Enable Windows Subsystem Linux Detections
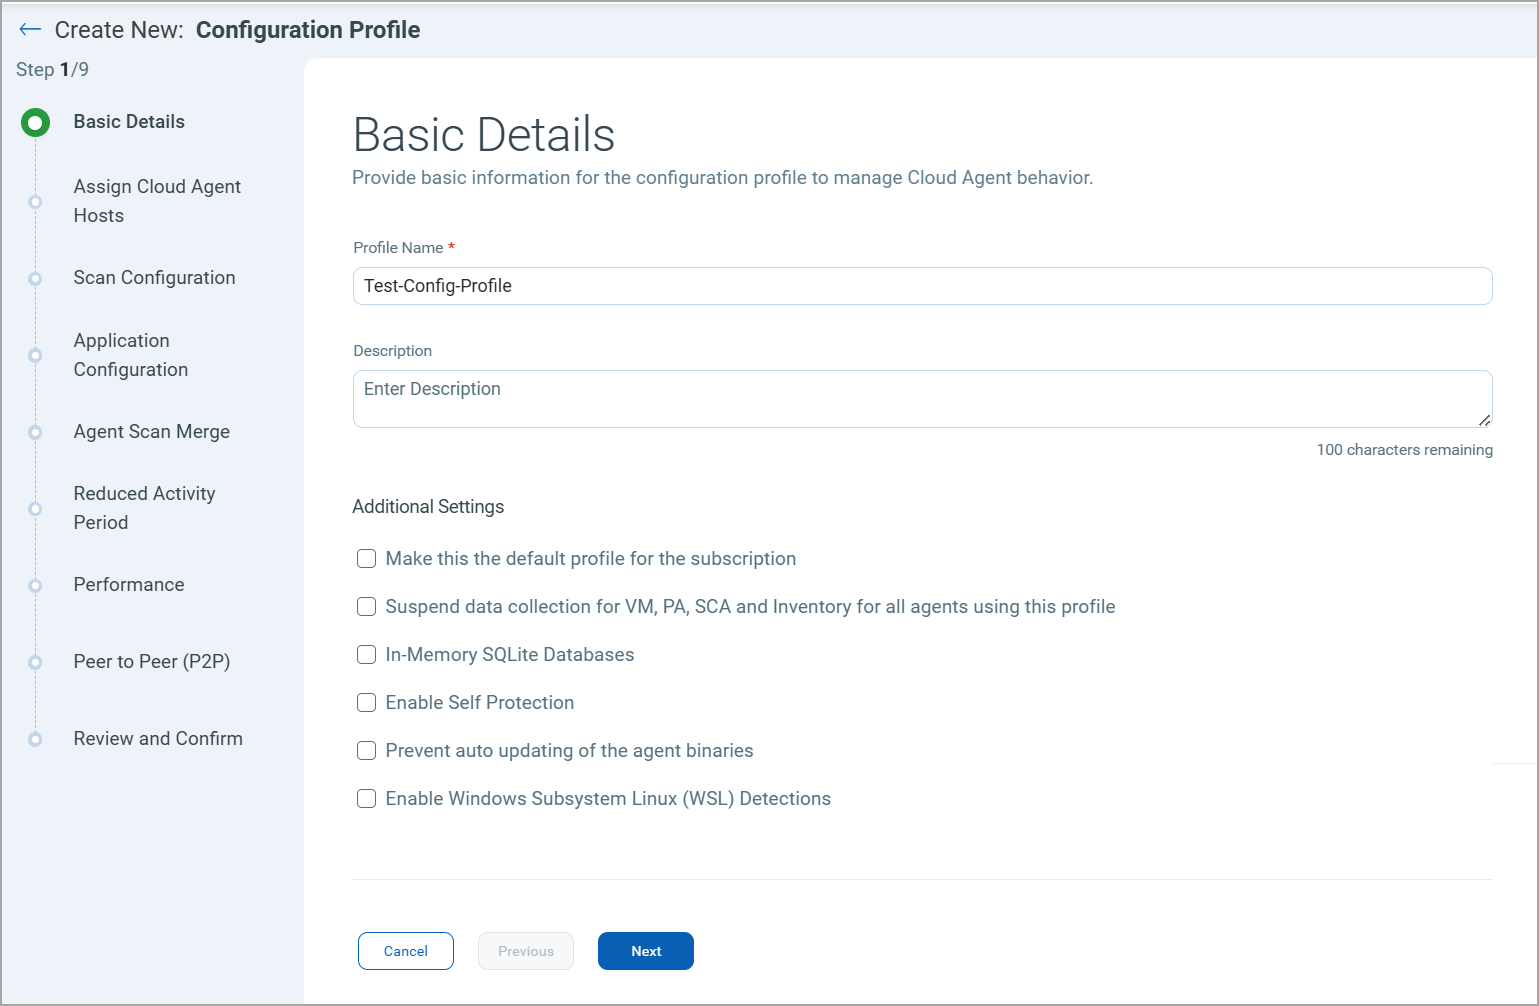Viewport: 1539px width, 1006px height. click(x=366, y=798)
